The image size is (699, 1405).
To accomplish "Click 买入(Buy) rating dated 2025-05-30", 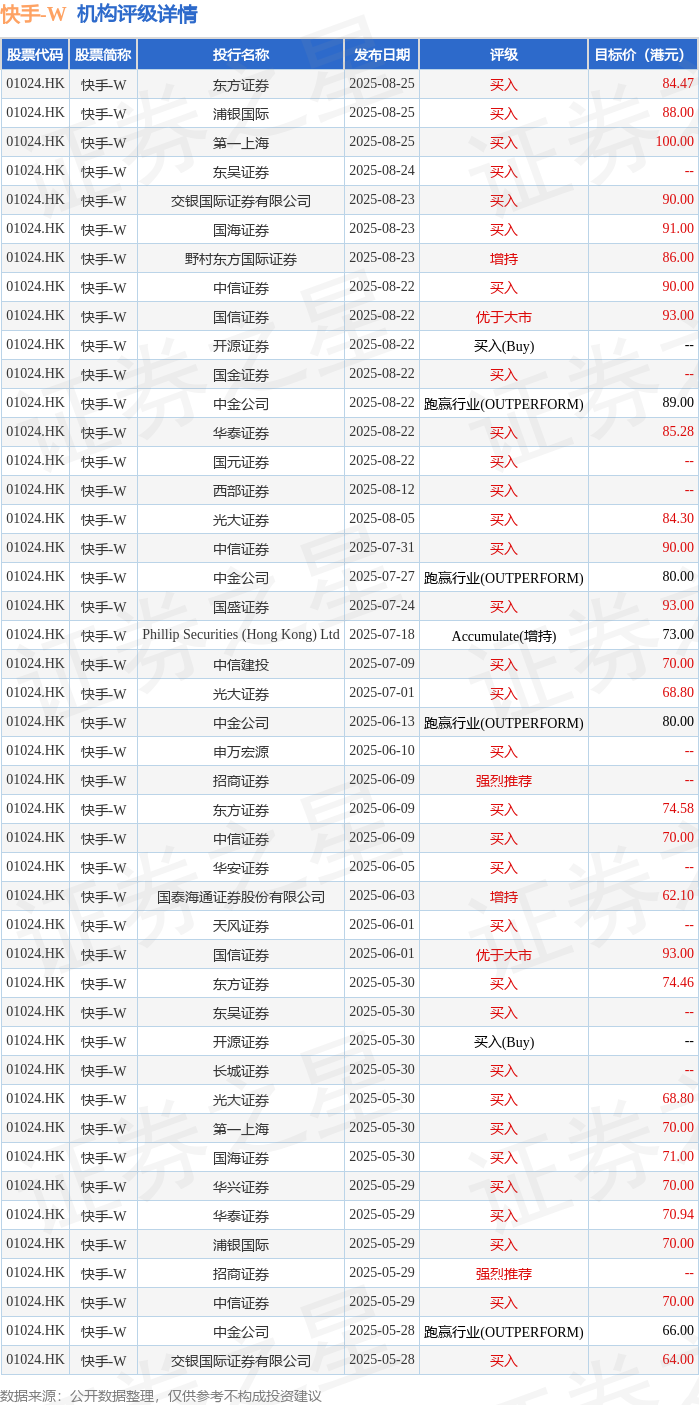I will pyautogui.click(x=503, y=1042).
